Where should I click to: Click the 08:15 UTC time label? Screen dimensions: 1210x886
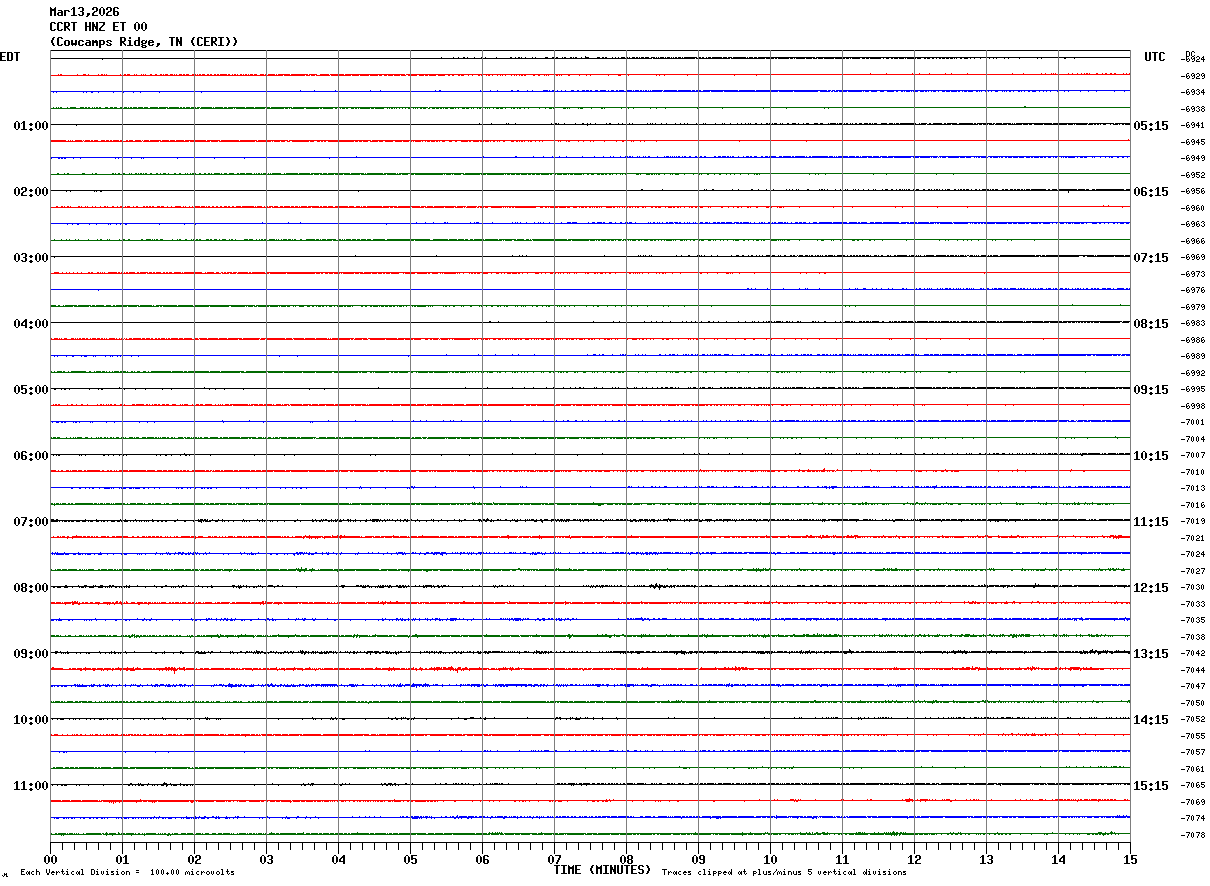tap(1150, 324)
